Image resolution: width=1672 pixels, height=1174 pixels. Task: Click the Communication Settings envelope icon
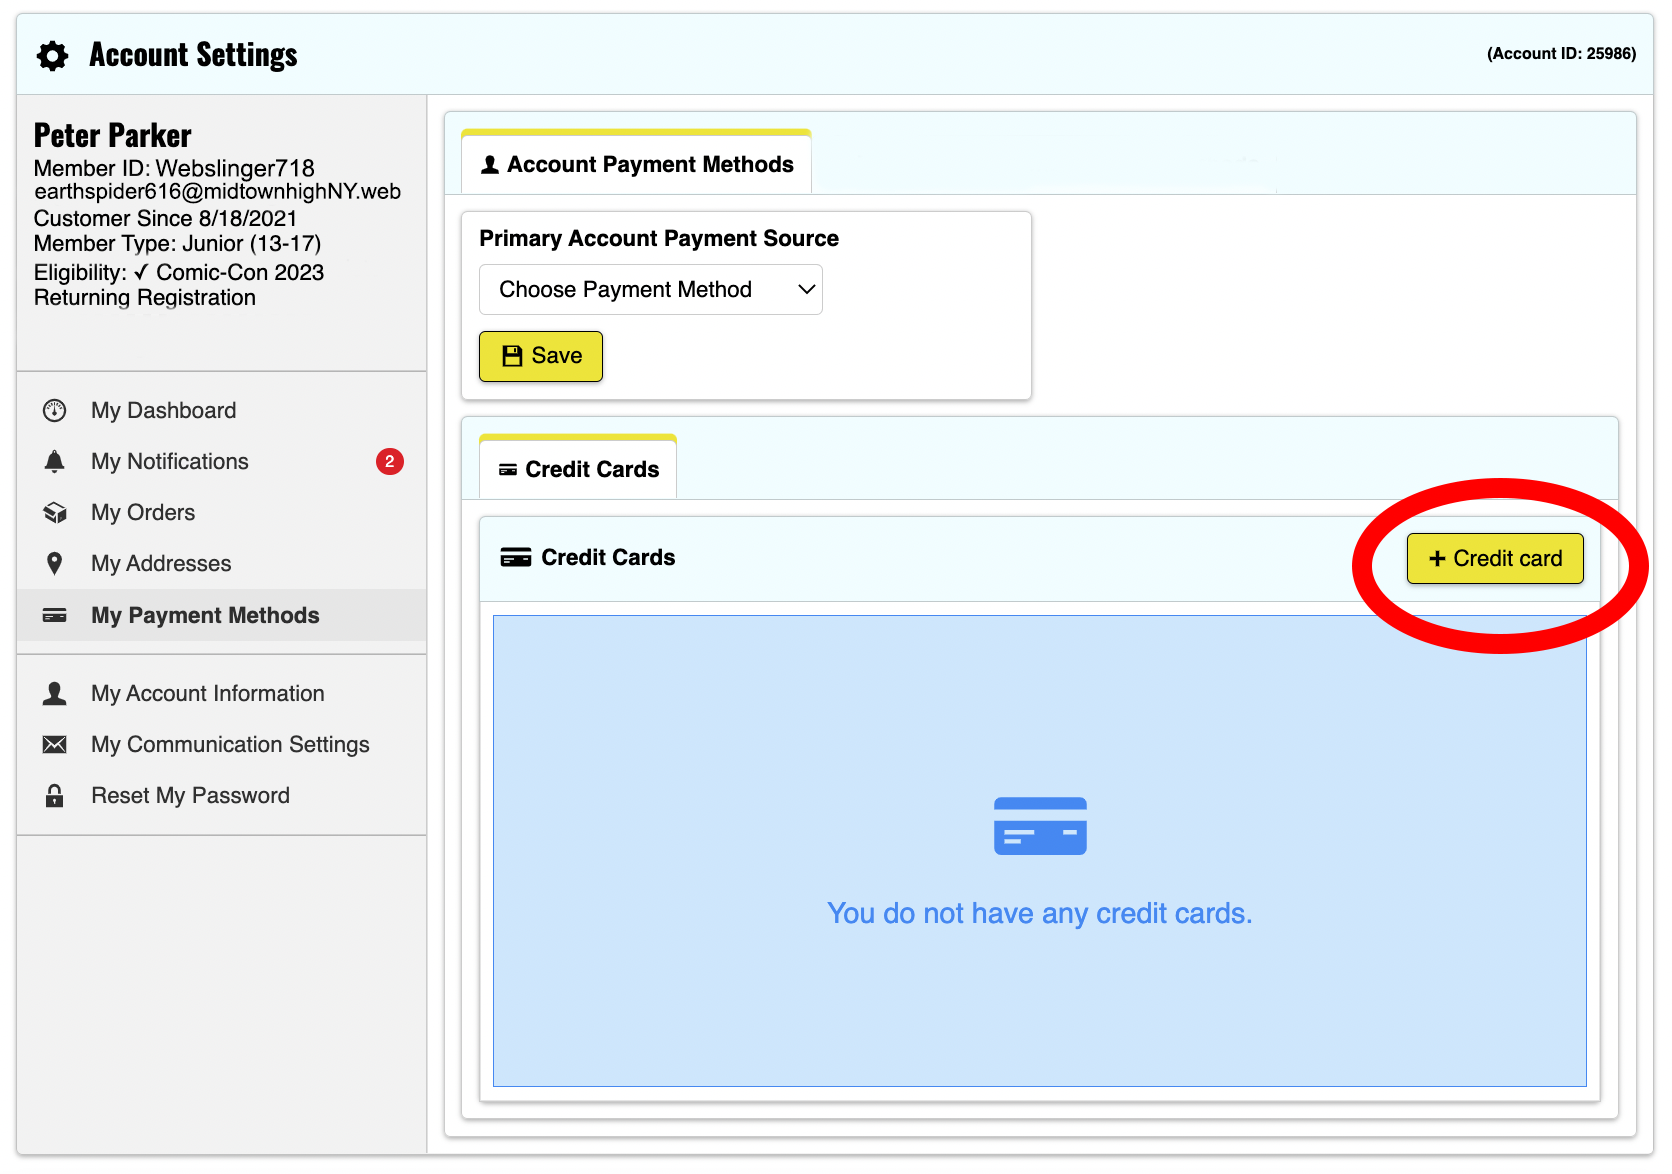click(x=55, y=745)
